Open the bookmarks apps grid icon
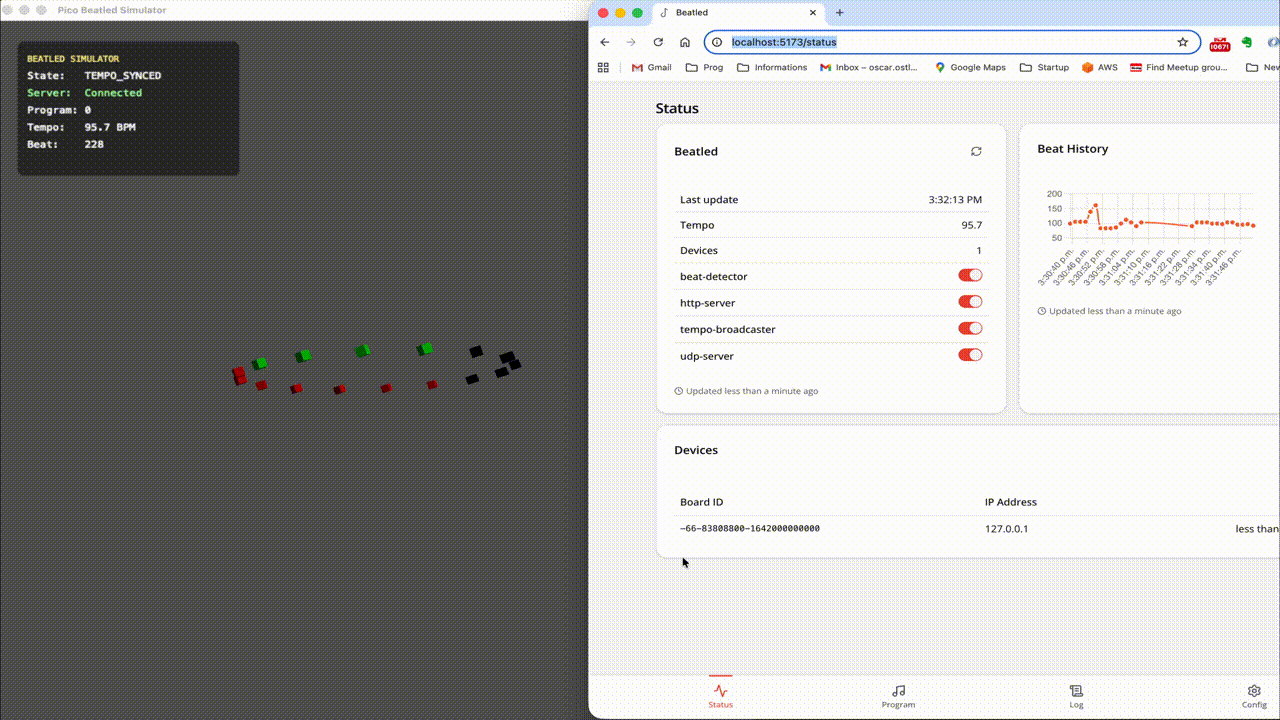Image resolution: width=1280 pixels, height=720 pixels. (603, 67)
